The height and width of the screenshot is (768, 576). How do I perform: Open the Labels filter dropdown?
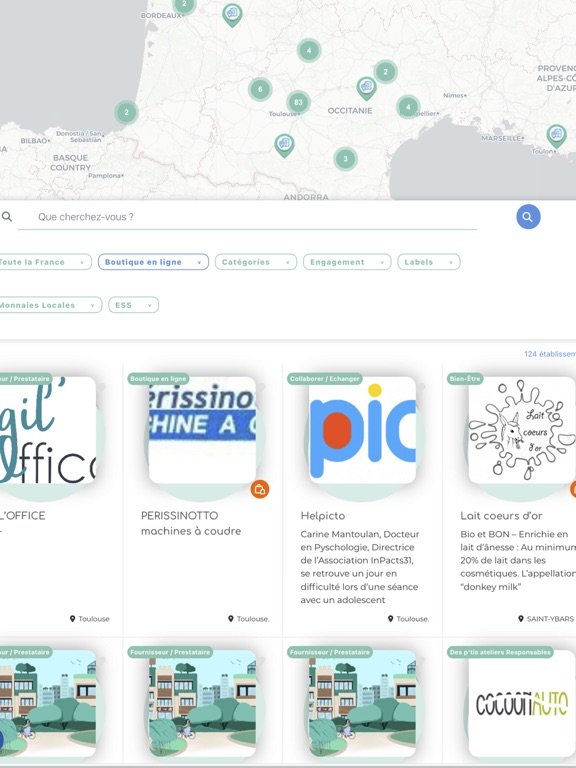[429, 262]
